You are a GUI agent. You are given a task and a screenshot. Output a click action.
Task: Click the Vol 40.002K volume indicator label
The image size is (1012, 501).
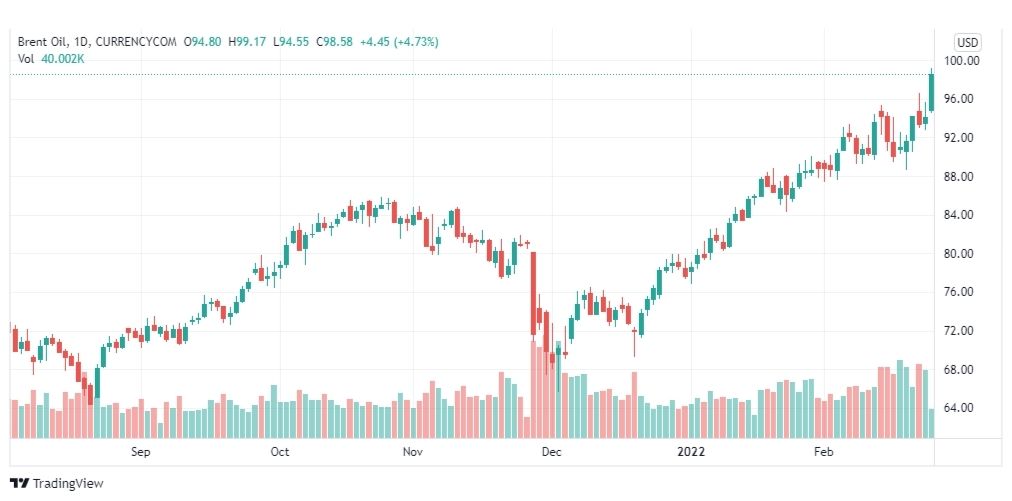click(x=51, y=59)
